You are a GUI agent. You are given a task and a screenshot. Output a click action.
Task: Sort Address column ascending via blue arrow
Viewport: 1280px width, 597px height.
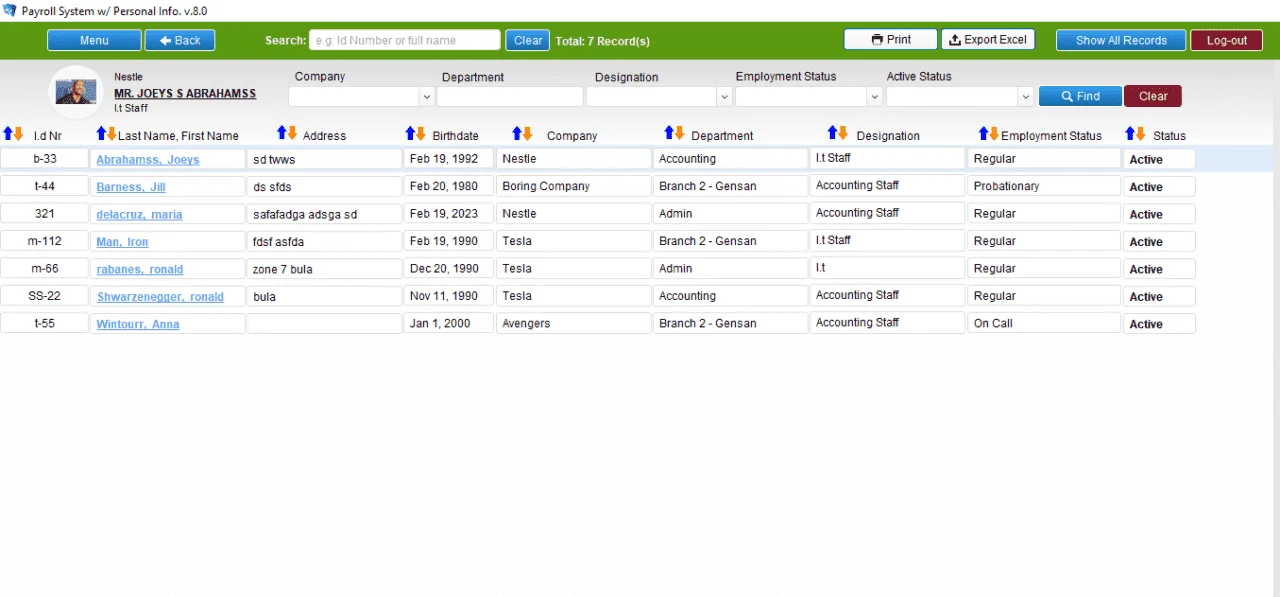[282, 133]
